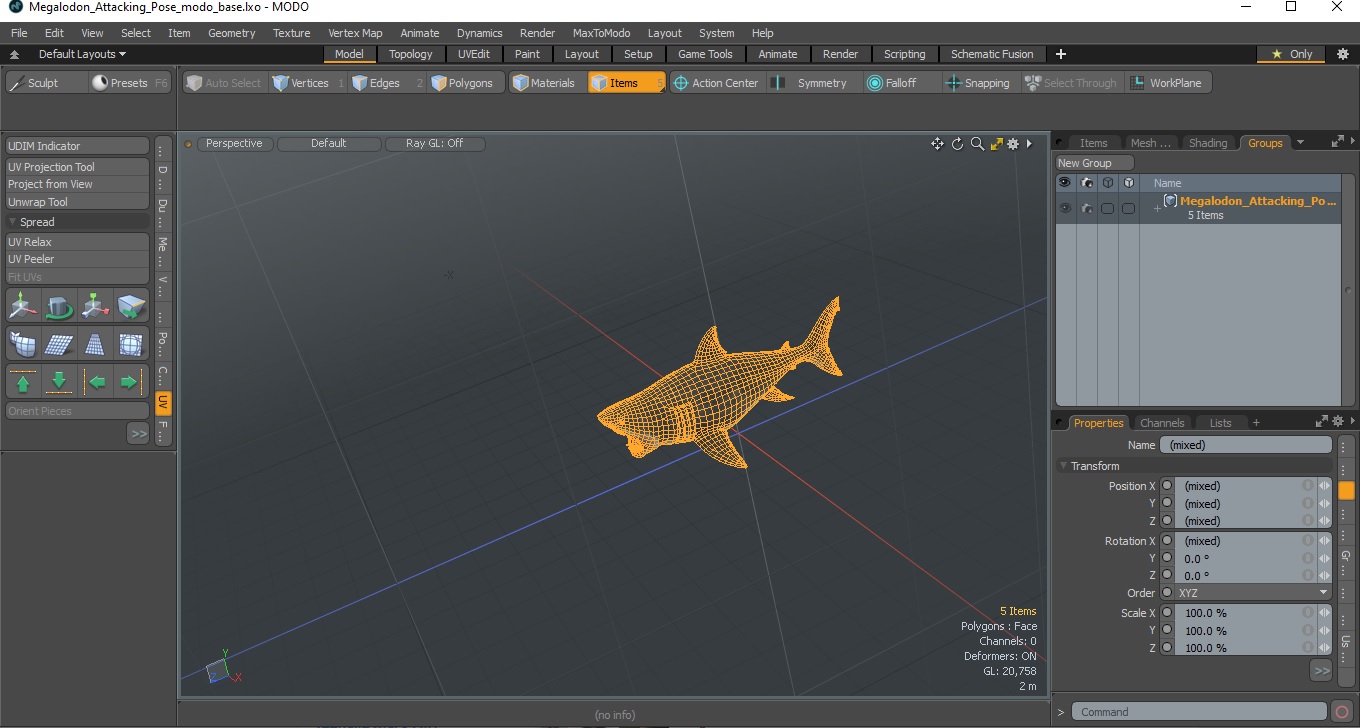This screenshot has width=1360, height=728.
Task: Click the spherical UV grid icon
Action: point(131,344)
